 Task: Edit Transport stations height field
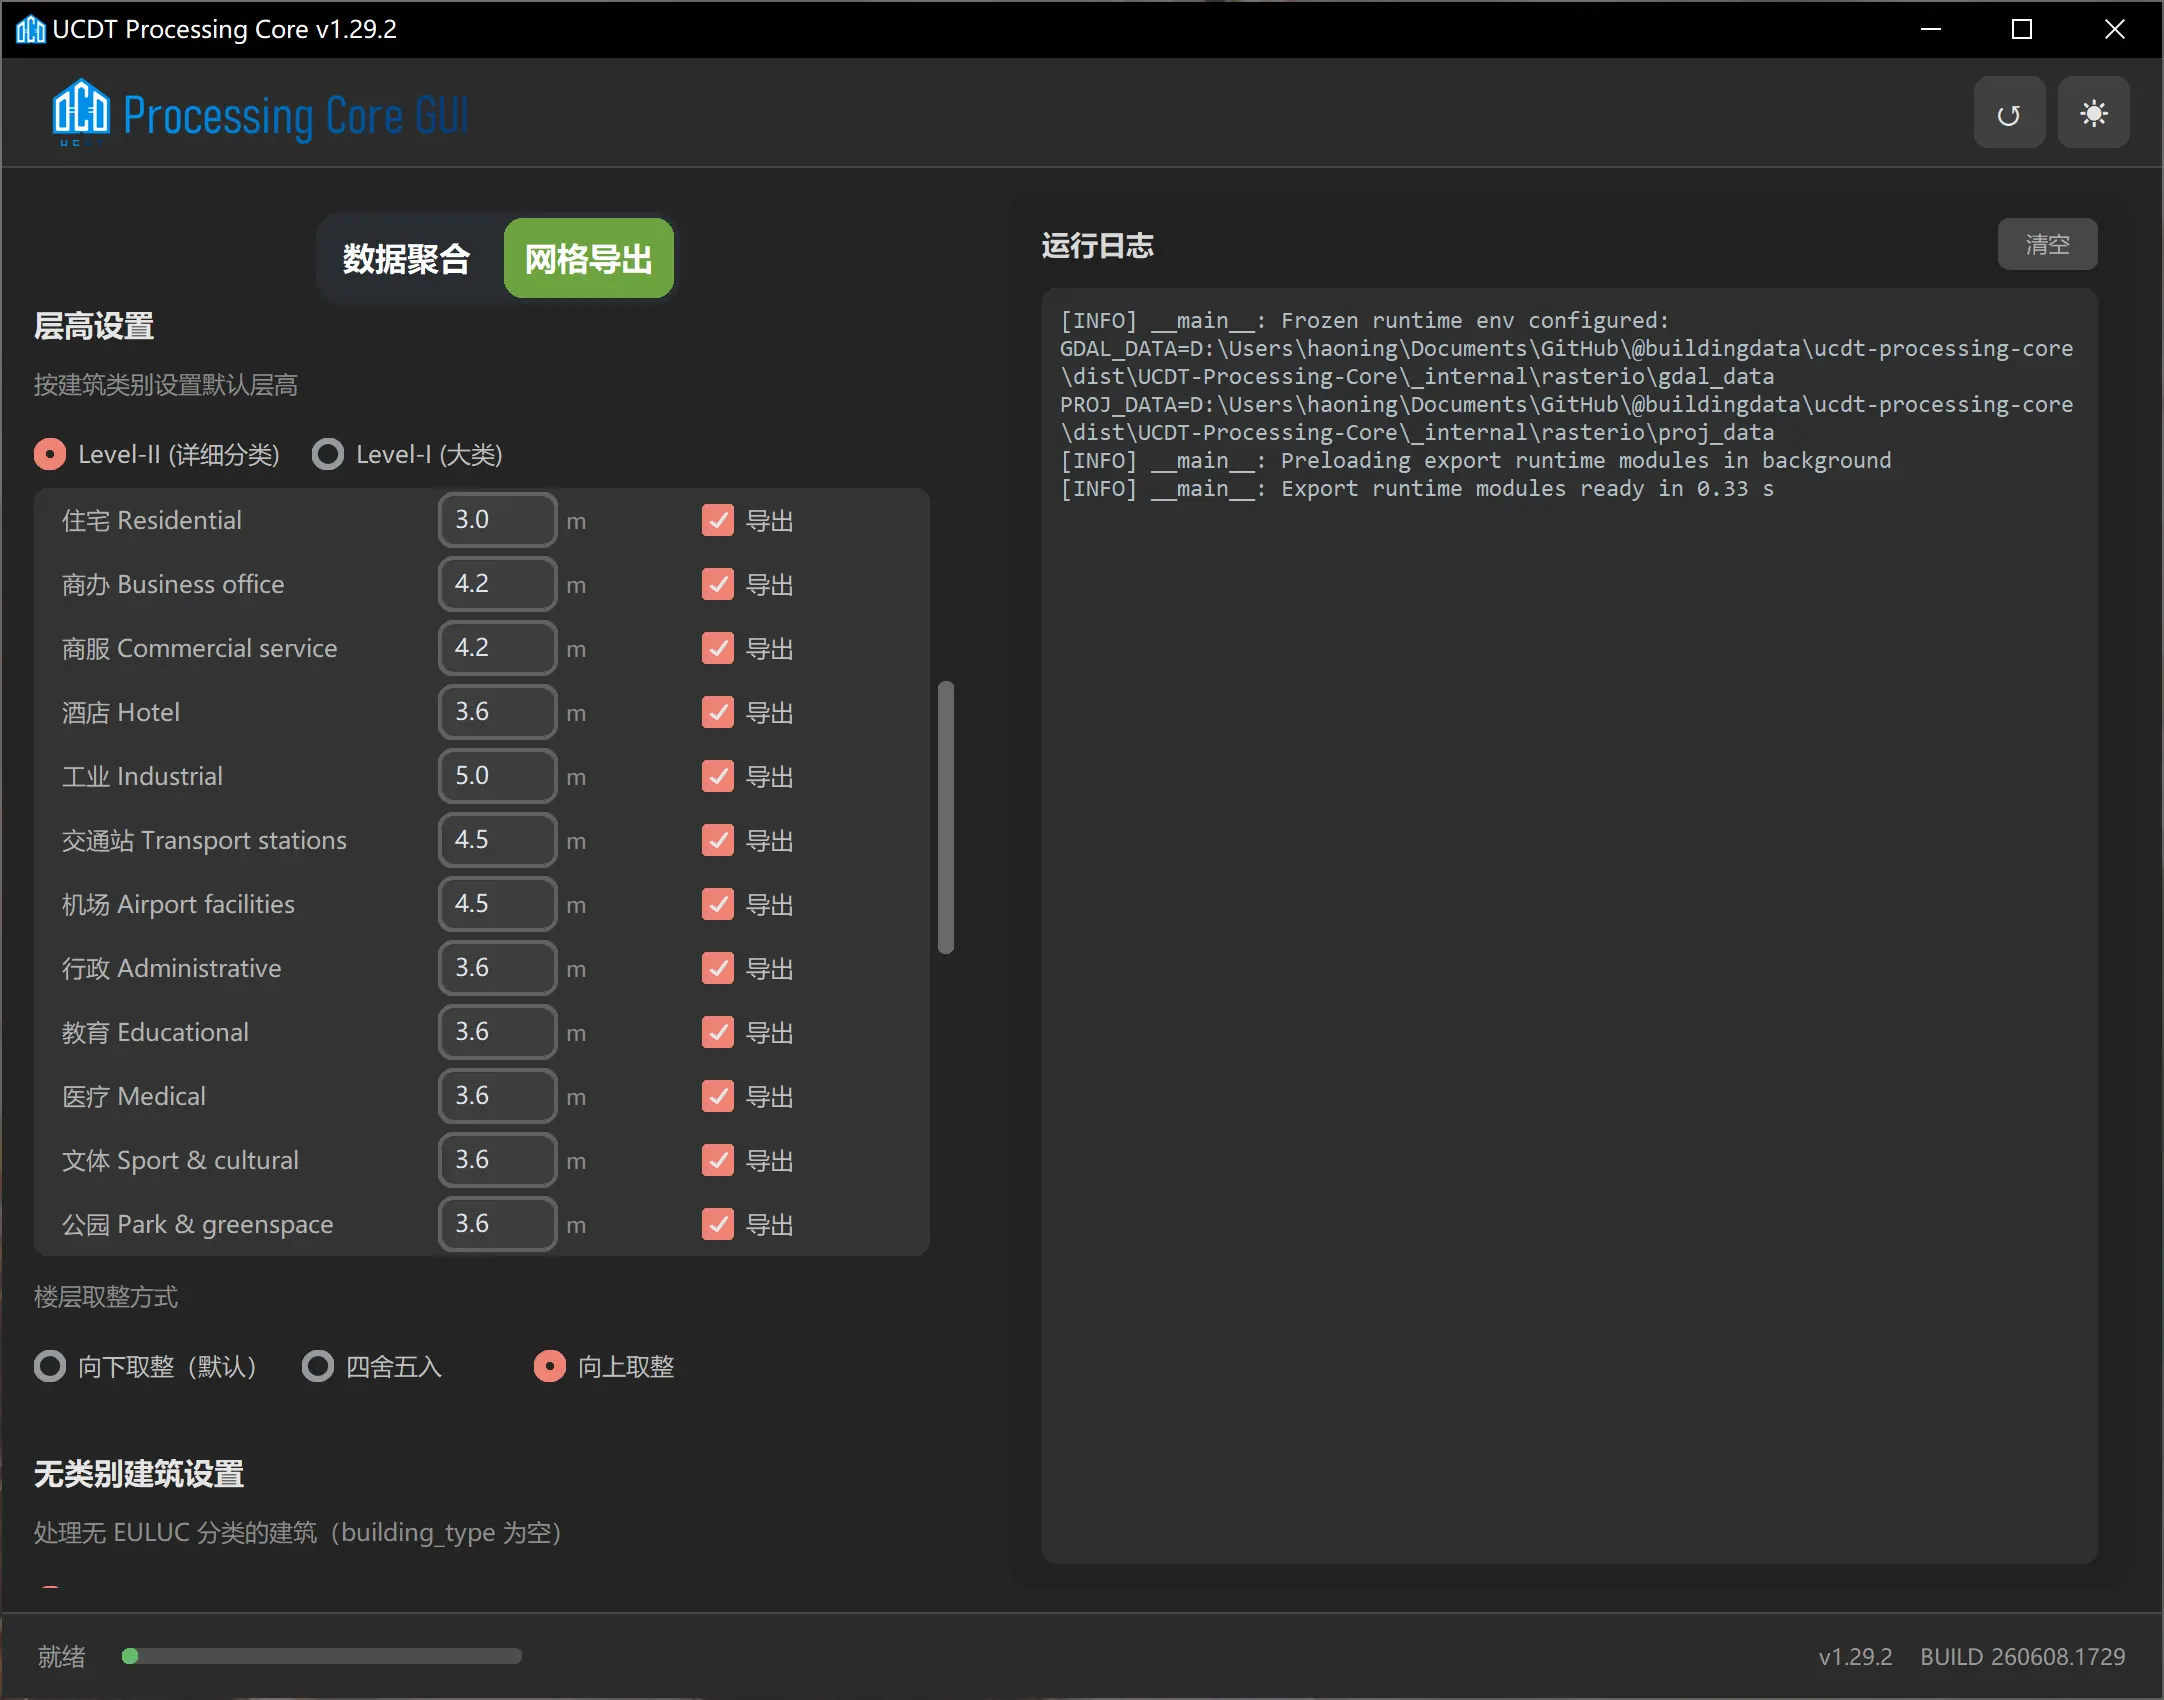pos(497,840)
